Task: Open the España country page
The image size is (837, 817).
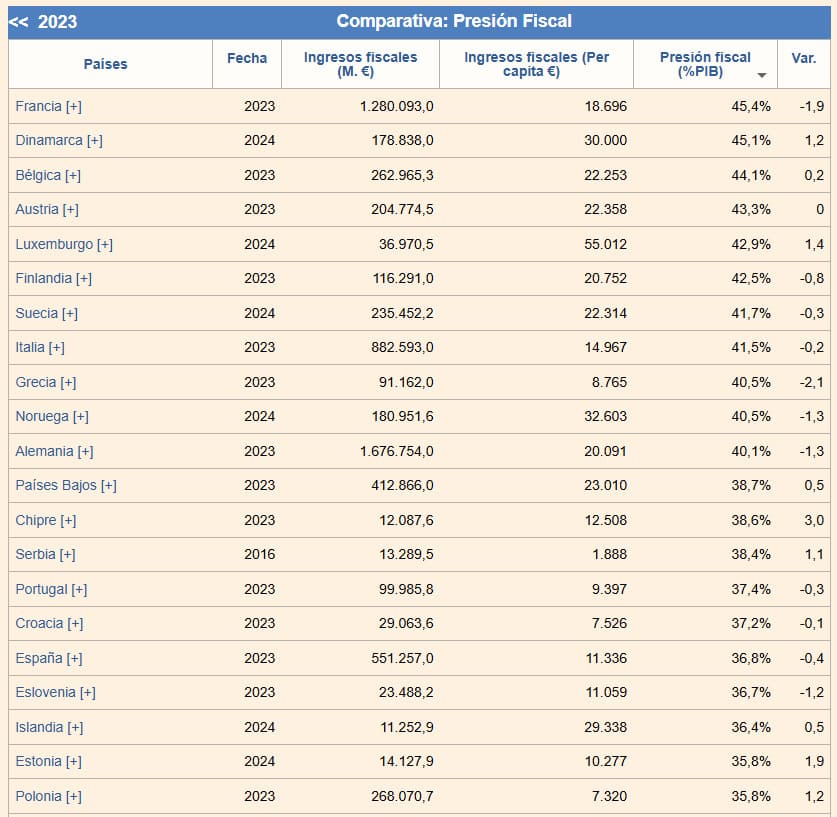Action: (38, 658)
